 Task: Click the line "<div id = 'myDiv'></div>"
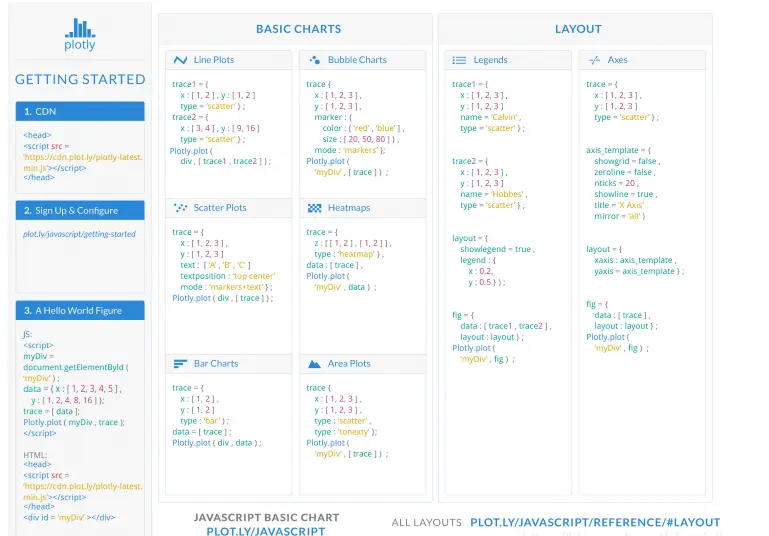69,517
